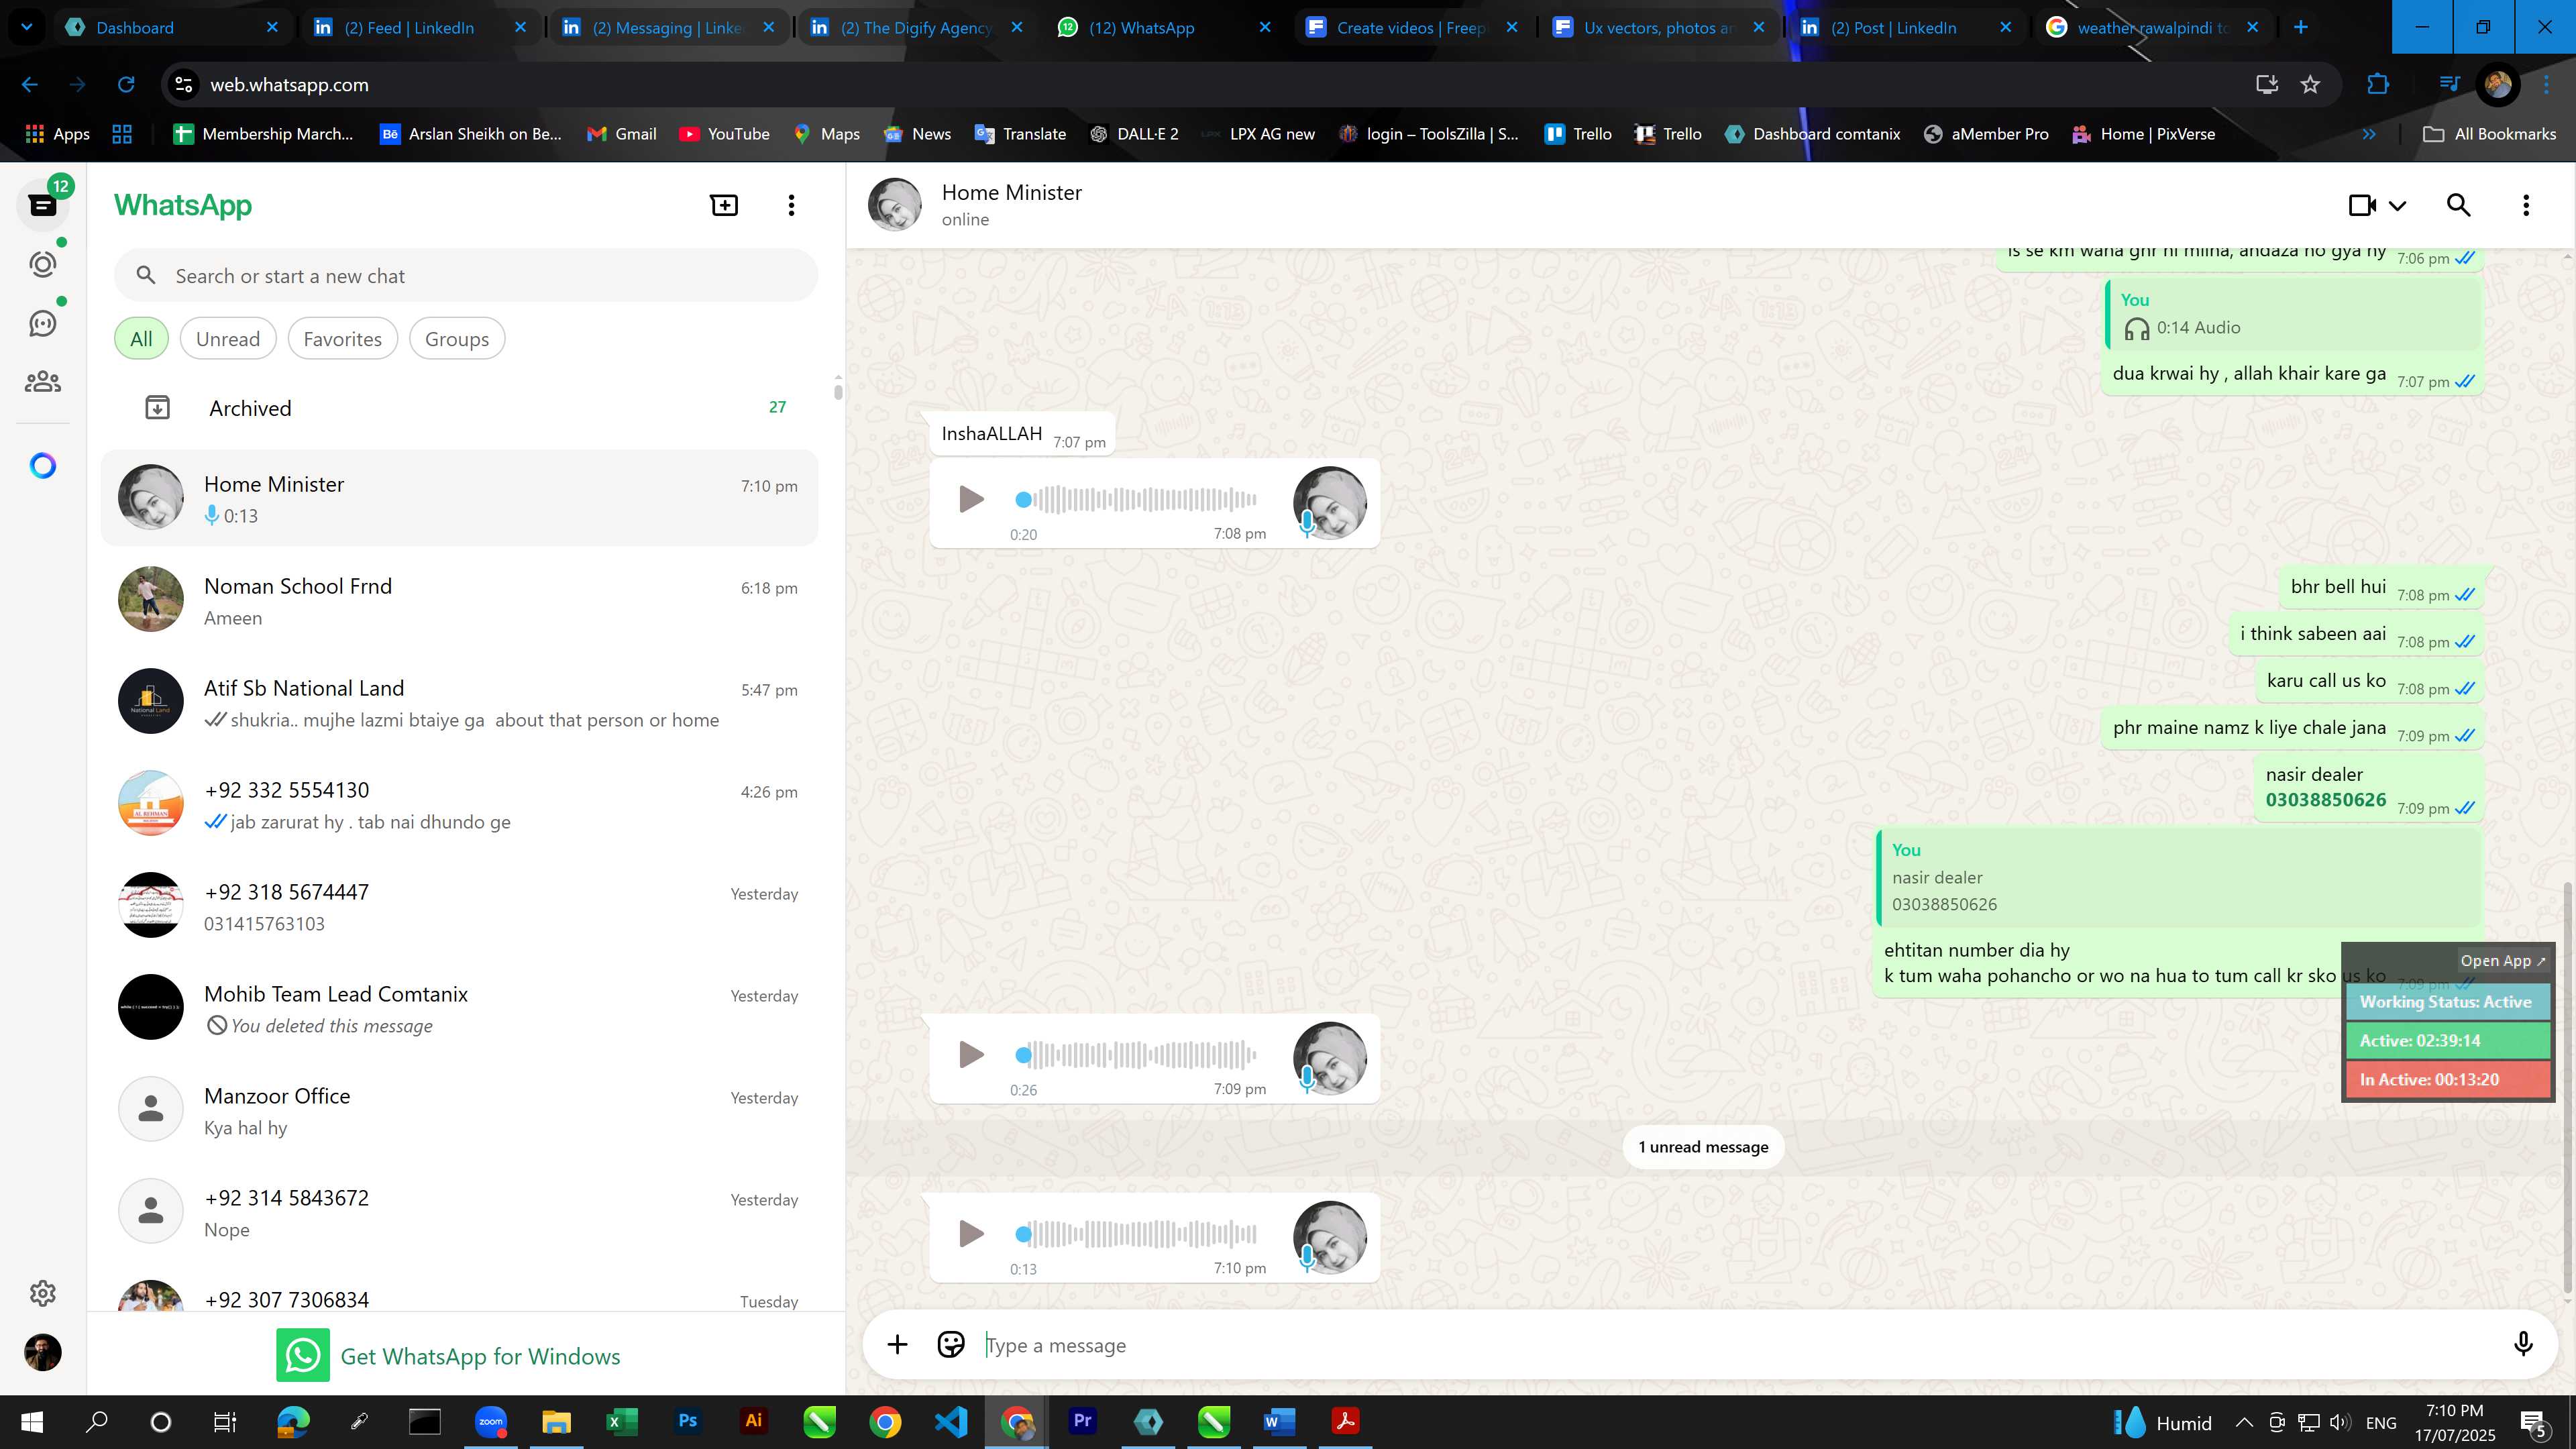Expand hidden bookmarks chevron
2576x1449 pixels.
point(2369,134)
